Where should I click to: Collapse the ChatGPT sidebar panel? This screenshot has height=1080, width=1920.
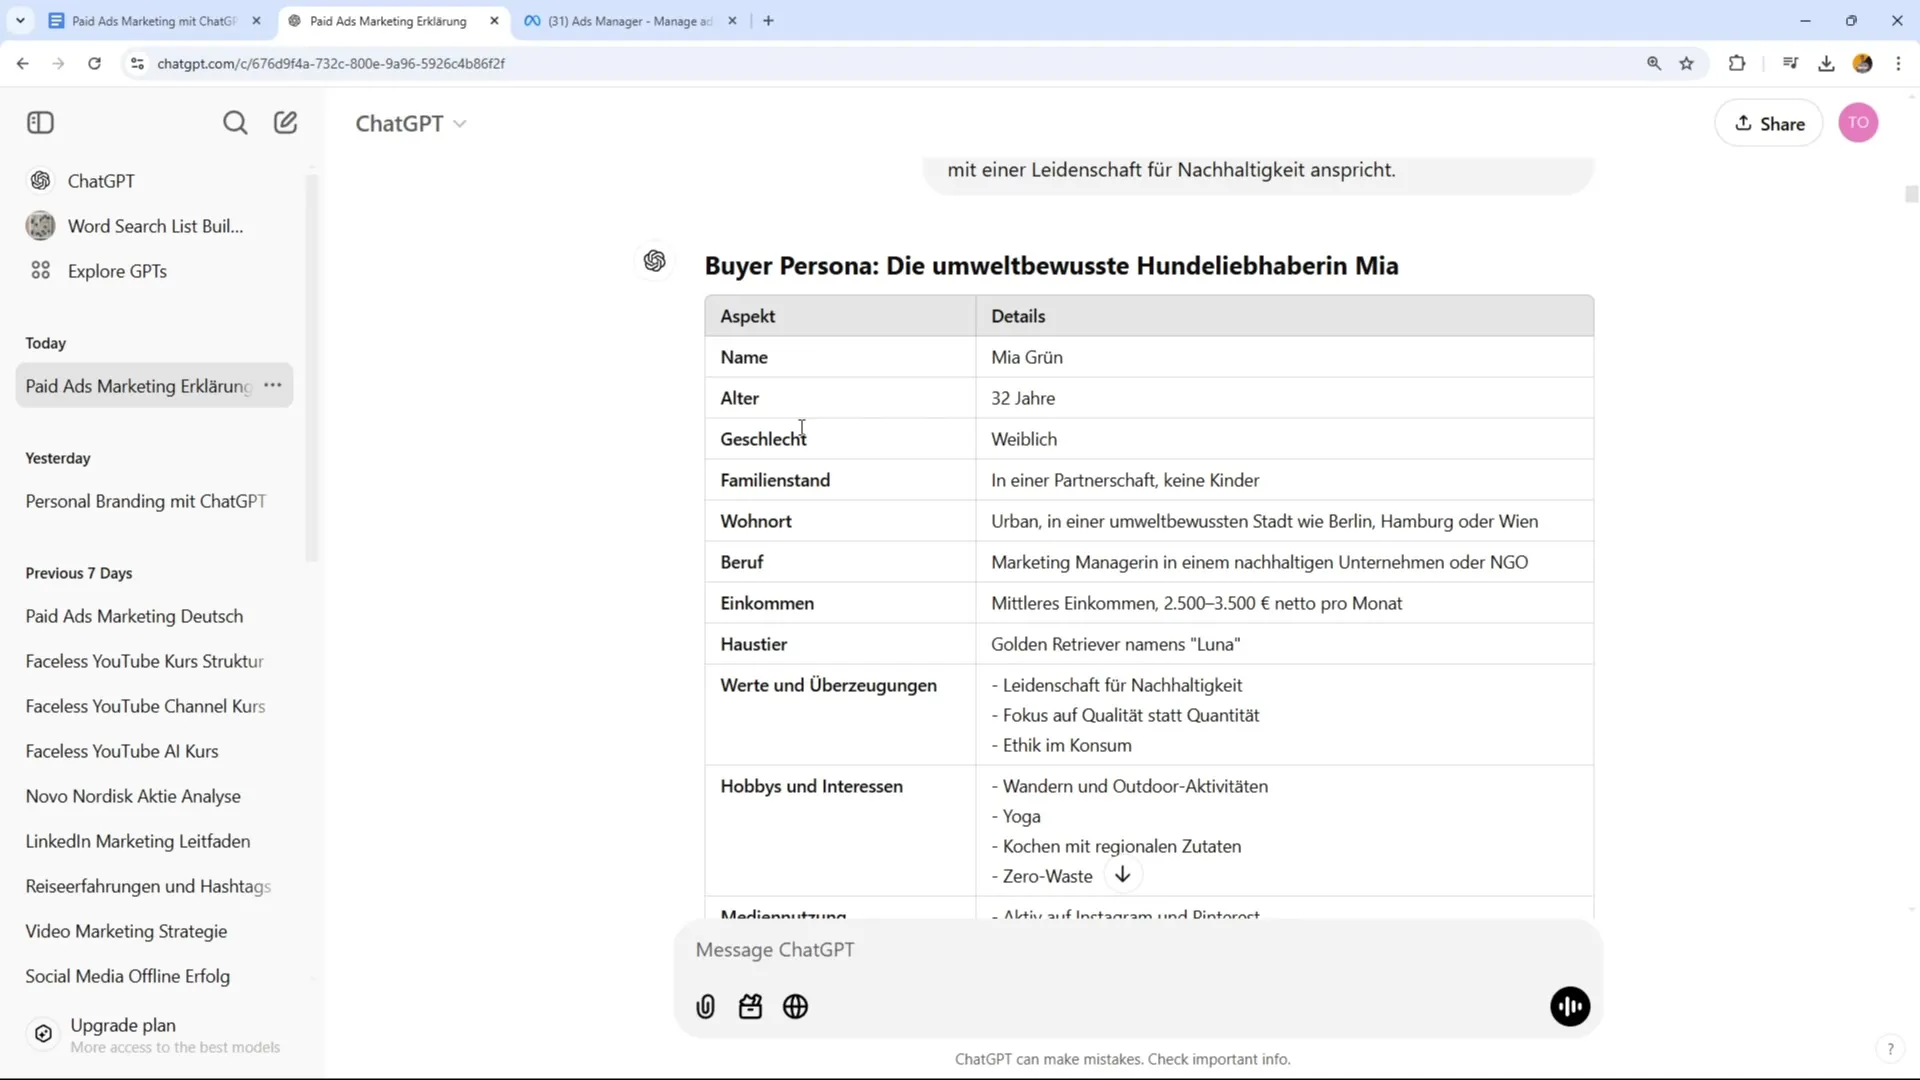point(40,123)
